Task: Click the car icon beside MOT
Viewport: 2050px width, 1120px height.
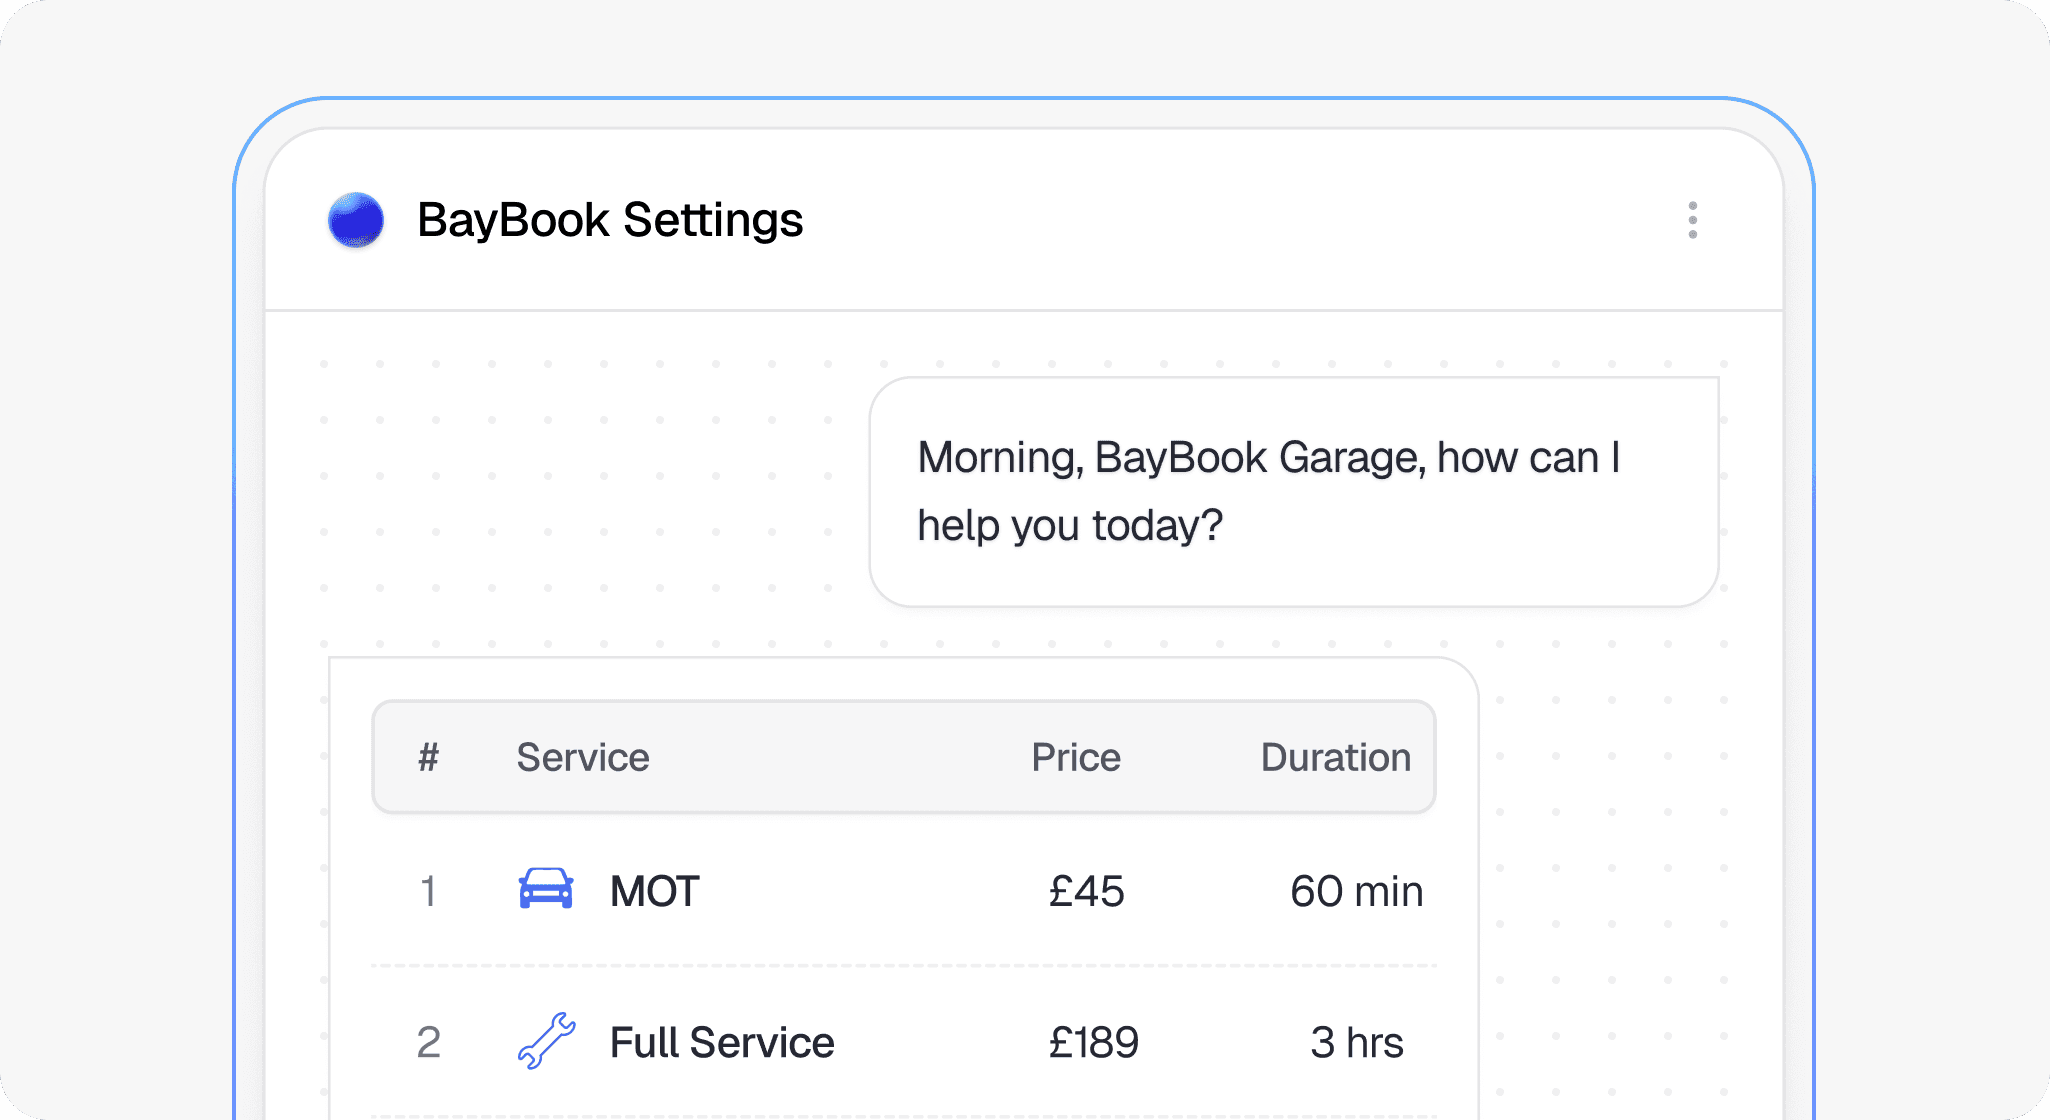Action: click(546, 889)
